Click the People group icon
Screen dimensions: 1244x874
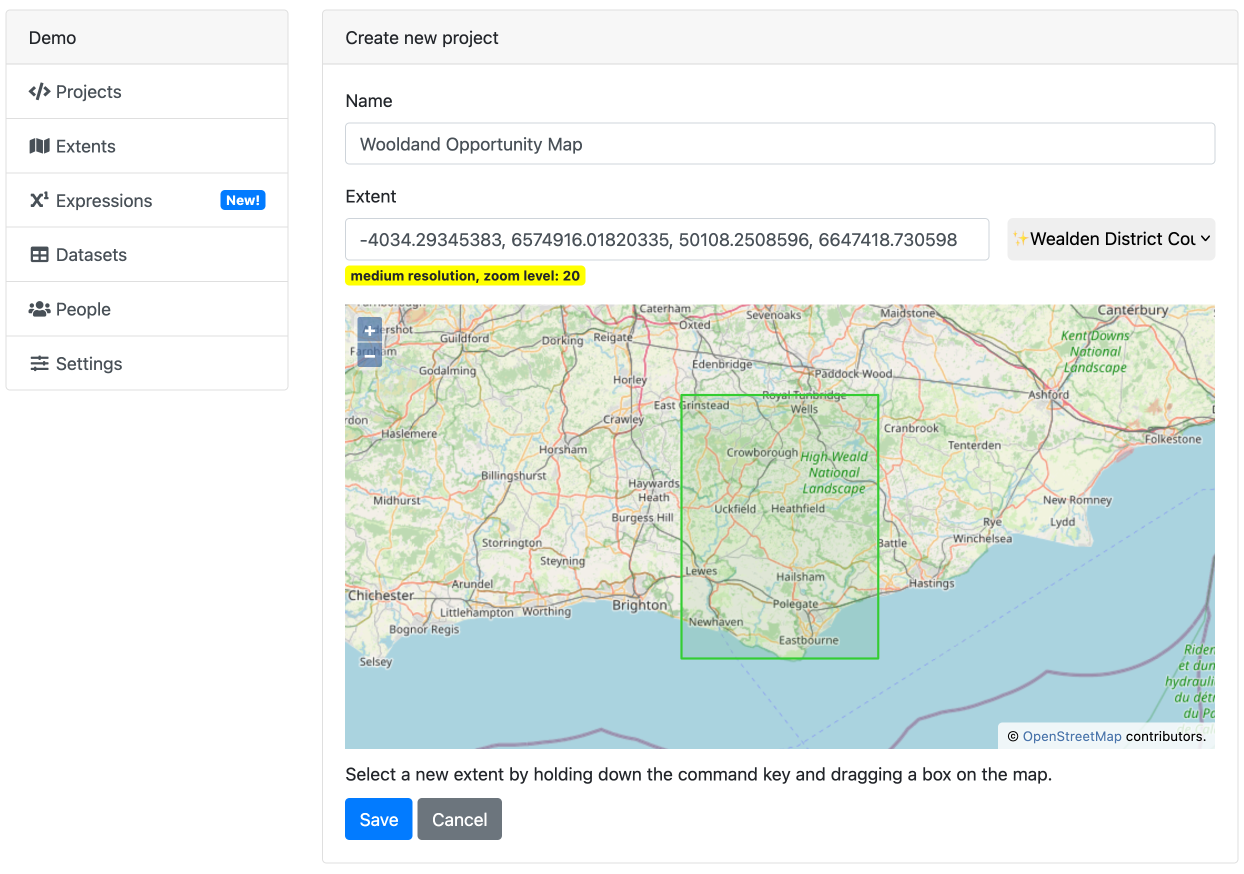click(x=39, y=309)
